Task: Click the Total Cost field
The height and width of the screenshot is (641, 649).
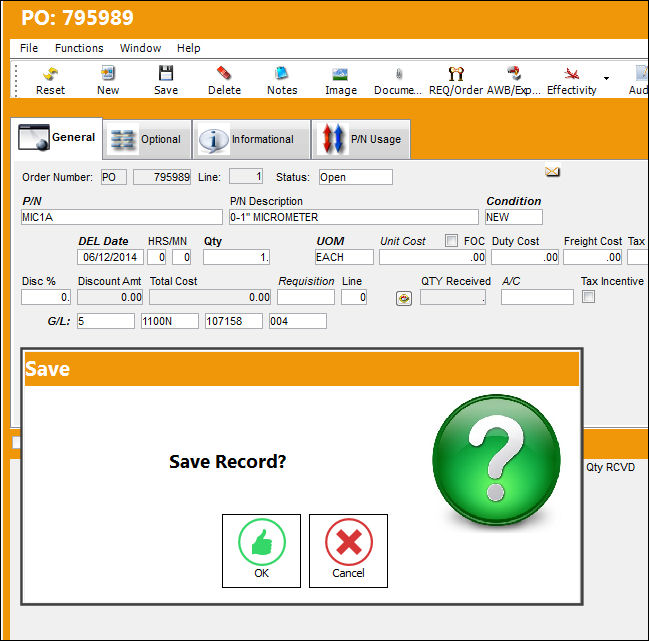Action: pyautogui.click(x=210, y=297)
